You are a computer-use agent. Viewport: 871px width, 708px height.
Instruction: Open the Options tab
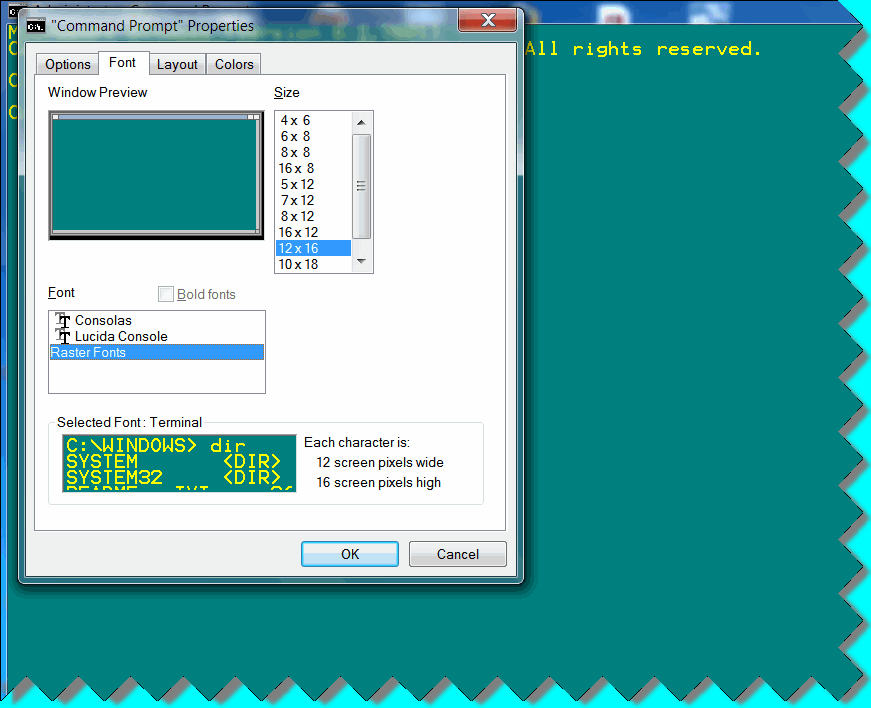click(x=68, y=64)
